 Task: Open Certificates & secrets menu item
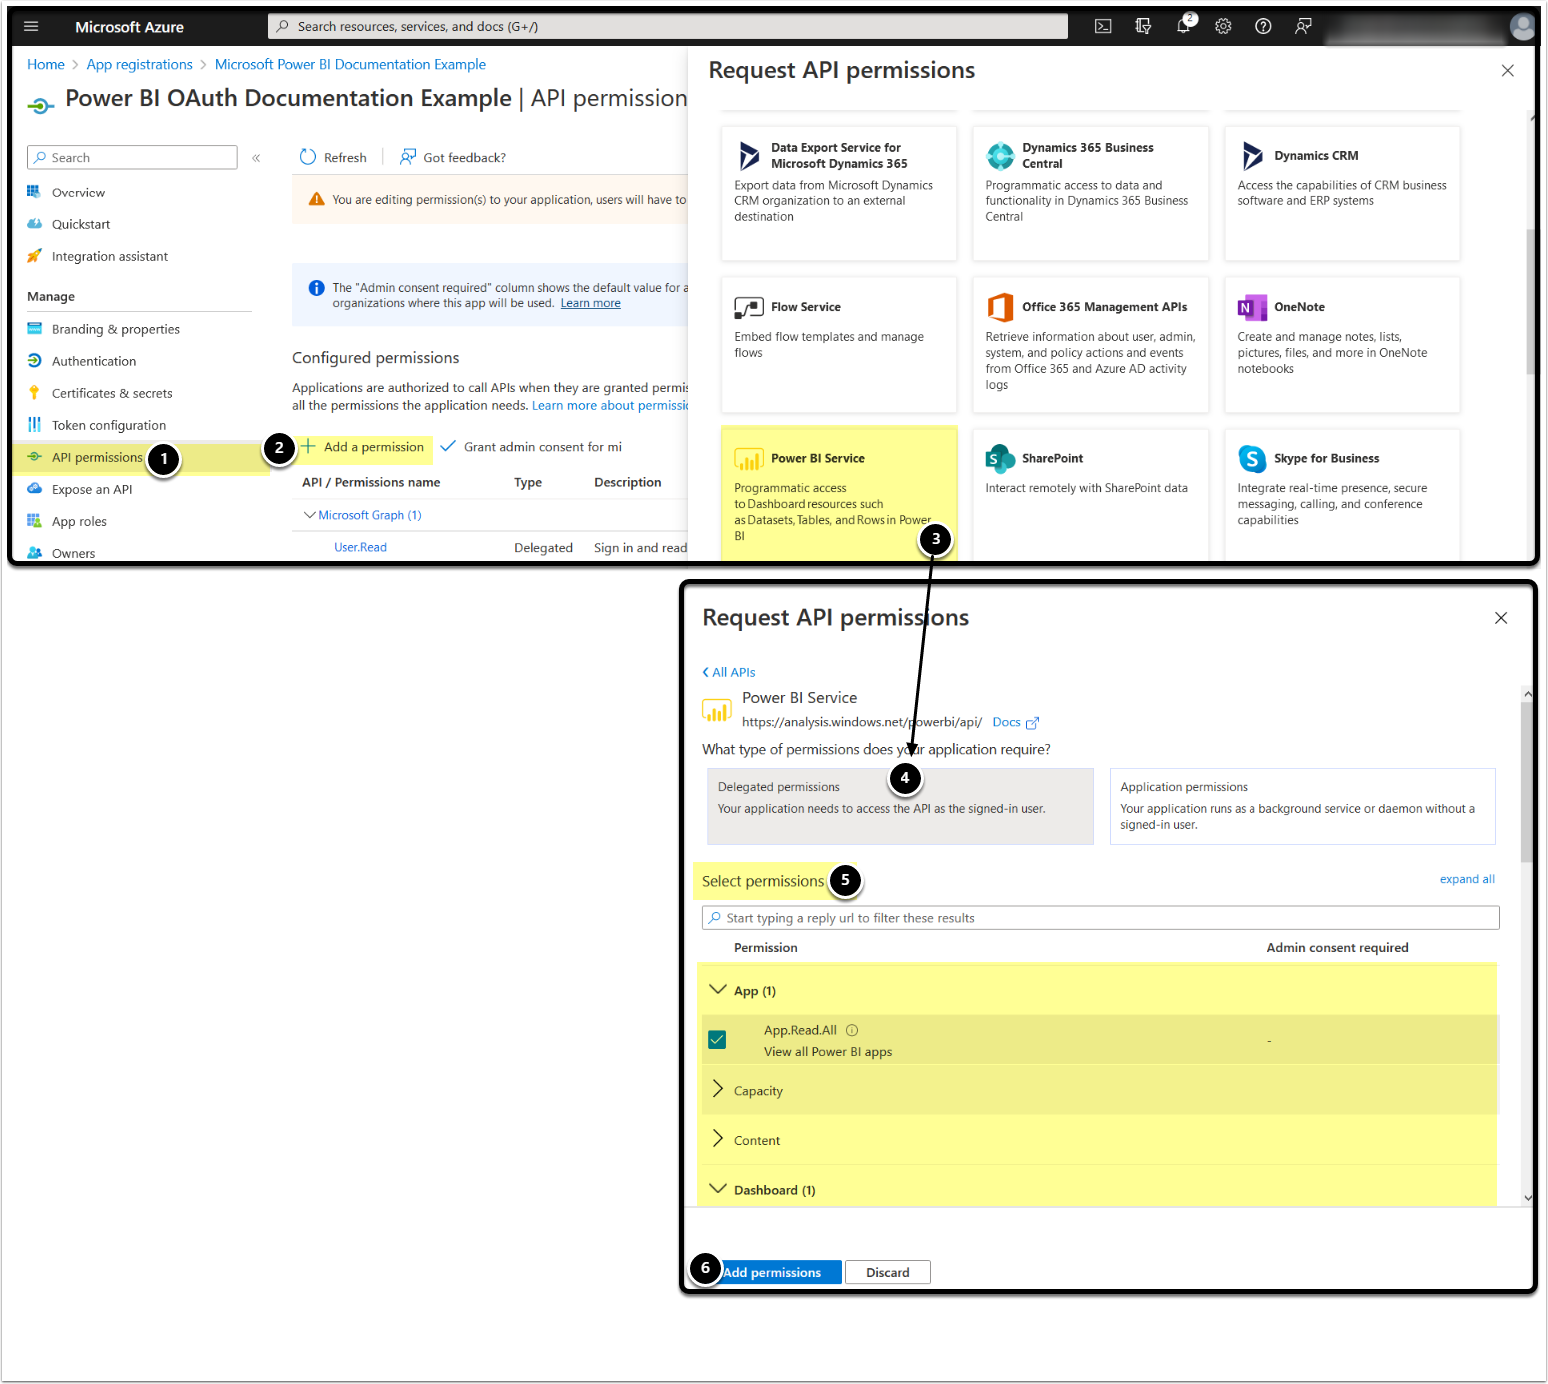pos(112,393)
